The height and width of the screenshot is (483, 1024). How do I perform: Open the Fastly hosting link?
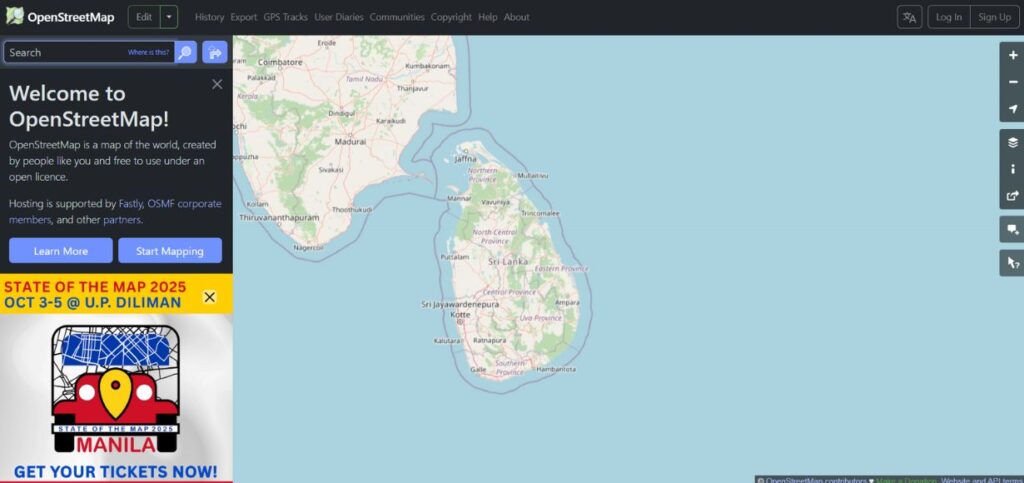point(131,204)
